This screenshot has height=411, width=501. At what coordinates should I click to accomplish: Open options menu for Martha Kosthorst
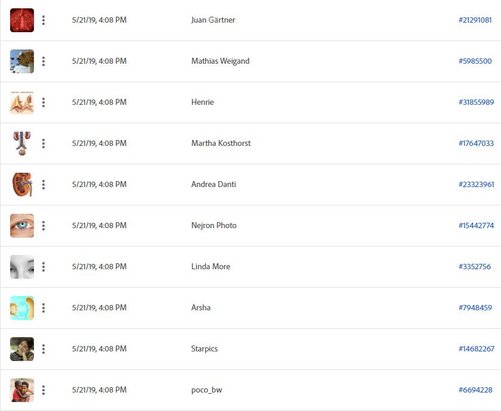pos(43,144)
